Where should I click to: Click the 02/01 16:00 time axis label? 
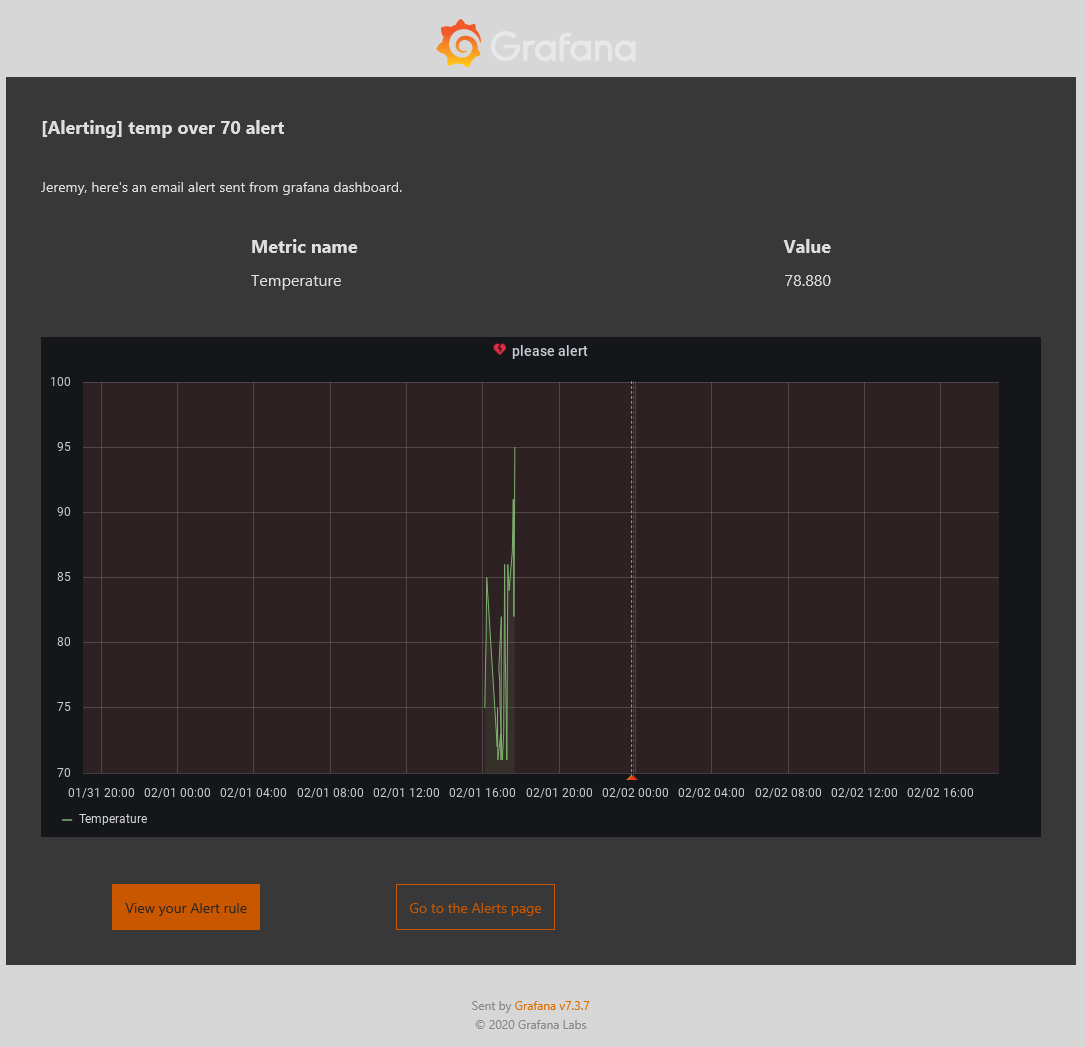[x=482, y=793]
